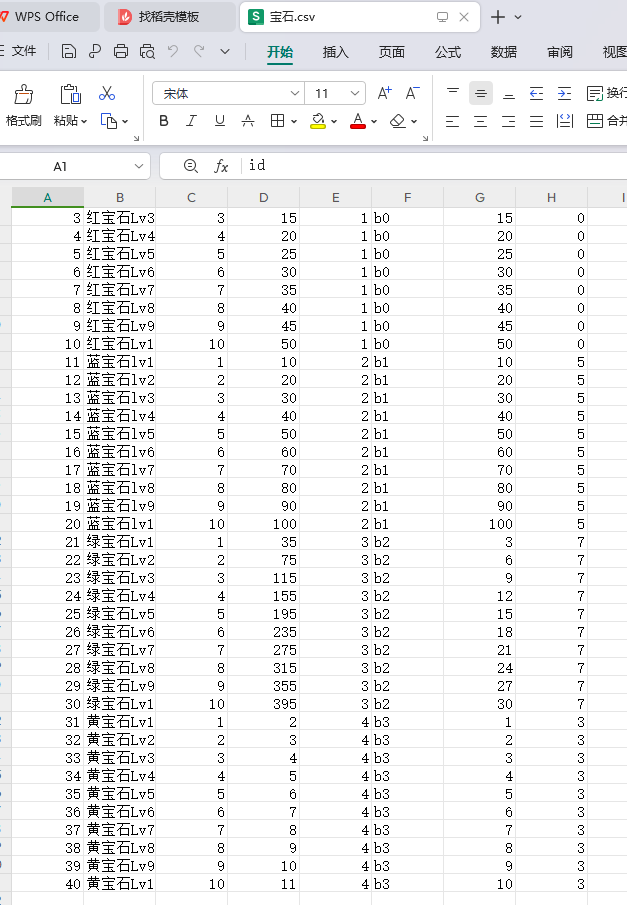Toggle underline formatting
Image resolution: width=627 pixels, height=905 pixels.
219,121
